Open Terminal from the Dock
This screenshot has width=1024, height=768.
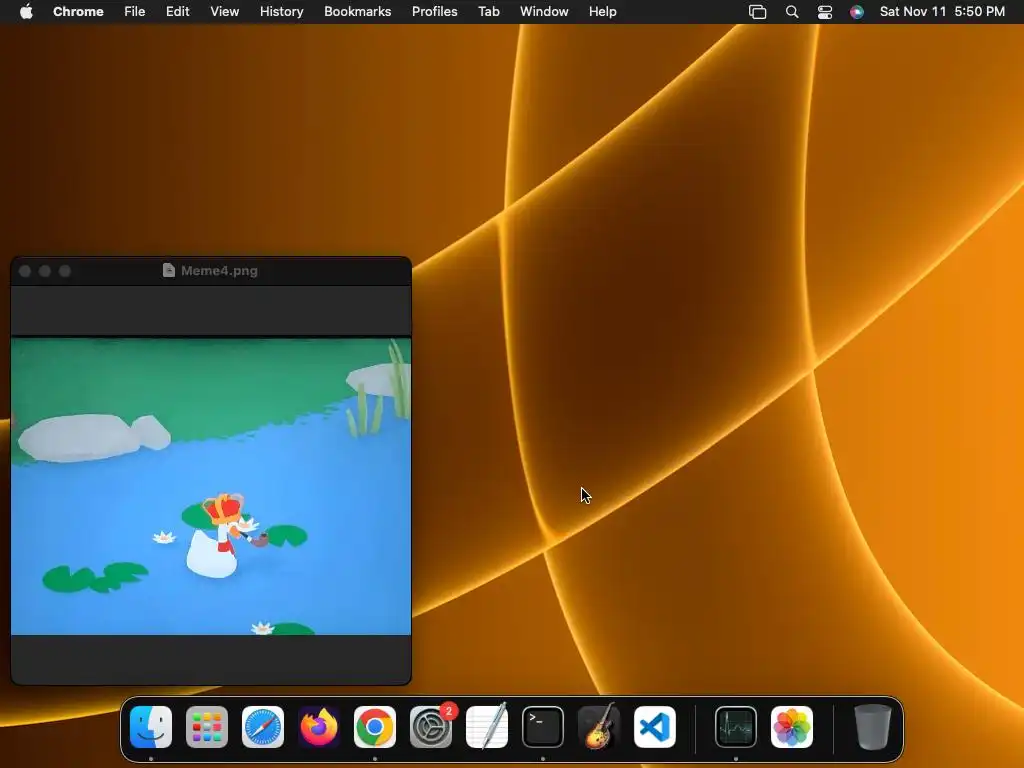(x=543, y=727)
